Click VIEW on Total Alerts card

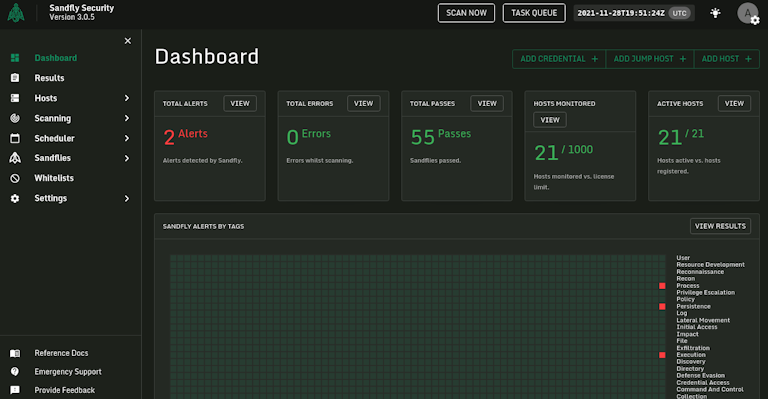[240, 103]
